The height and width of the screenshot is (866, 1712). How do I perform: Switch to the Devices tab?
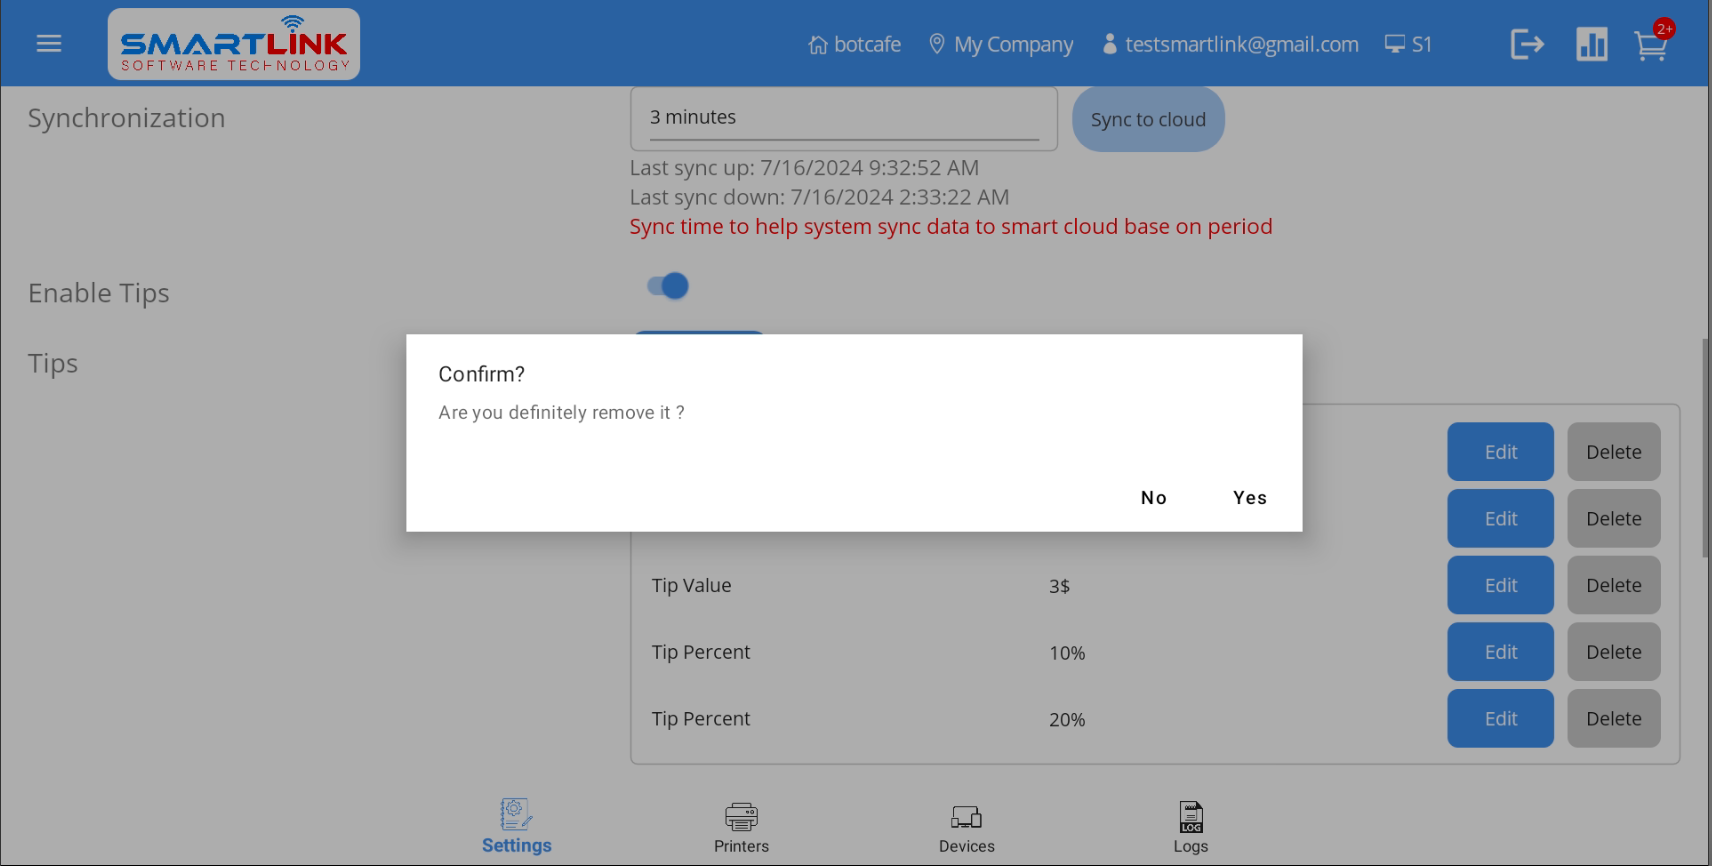(966, 827)
